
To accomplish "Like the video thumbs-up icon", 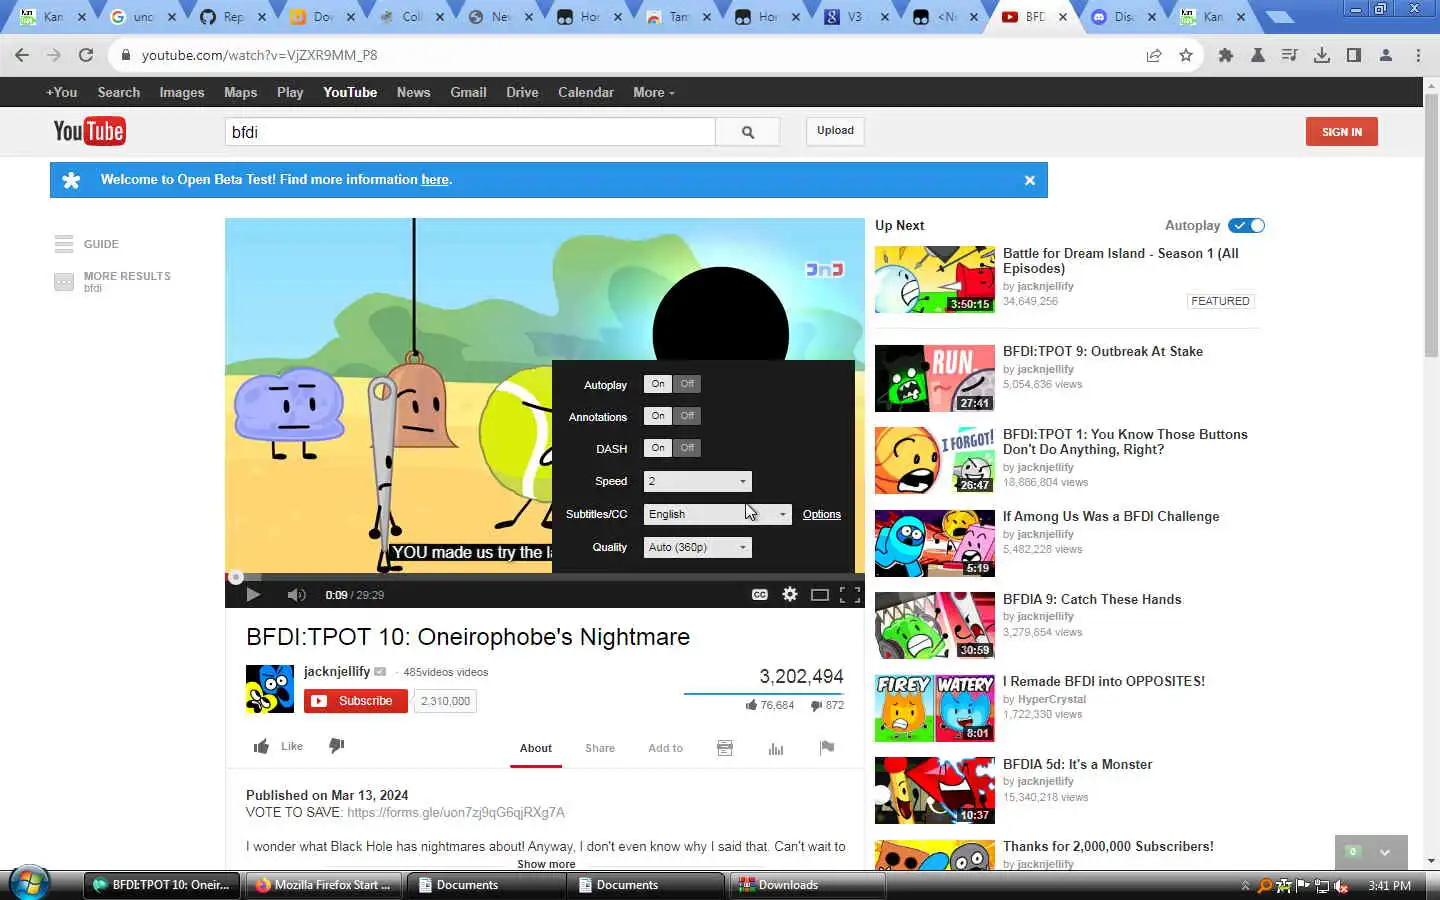I will click(x=262, y=746).
